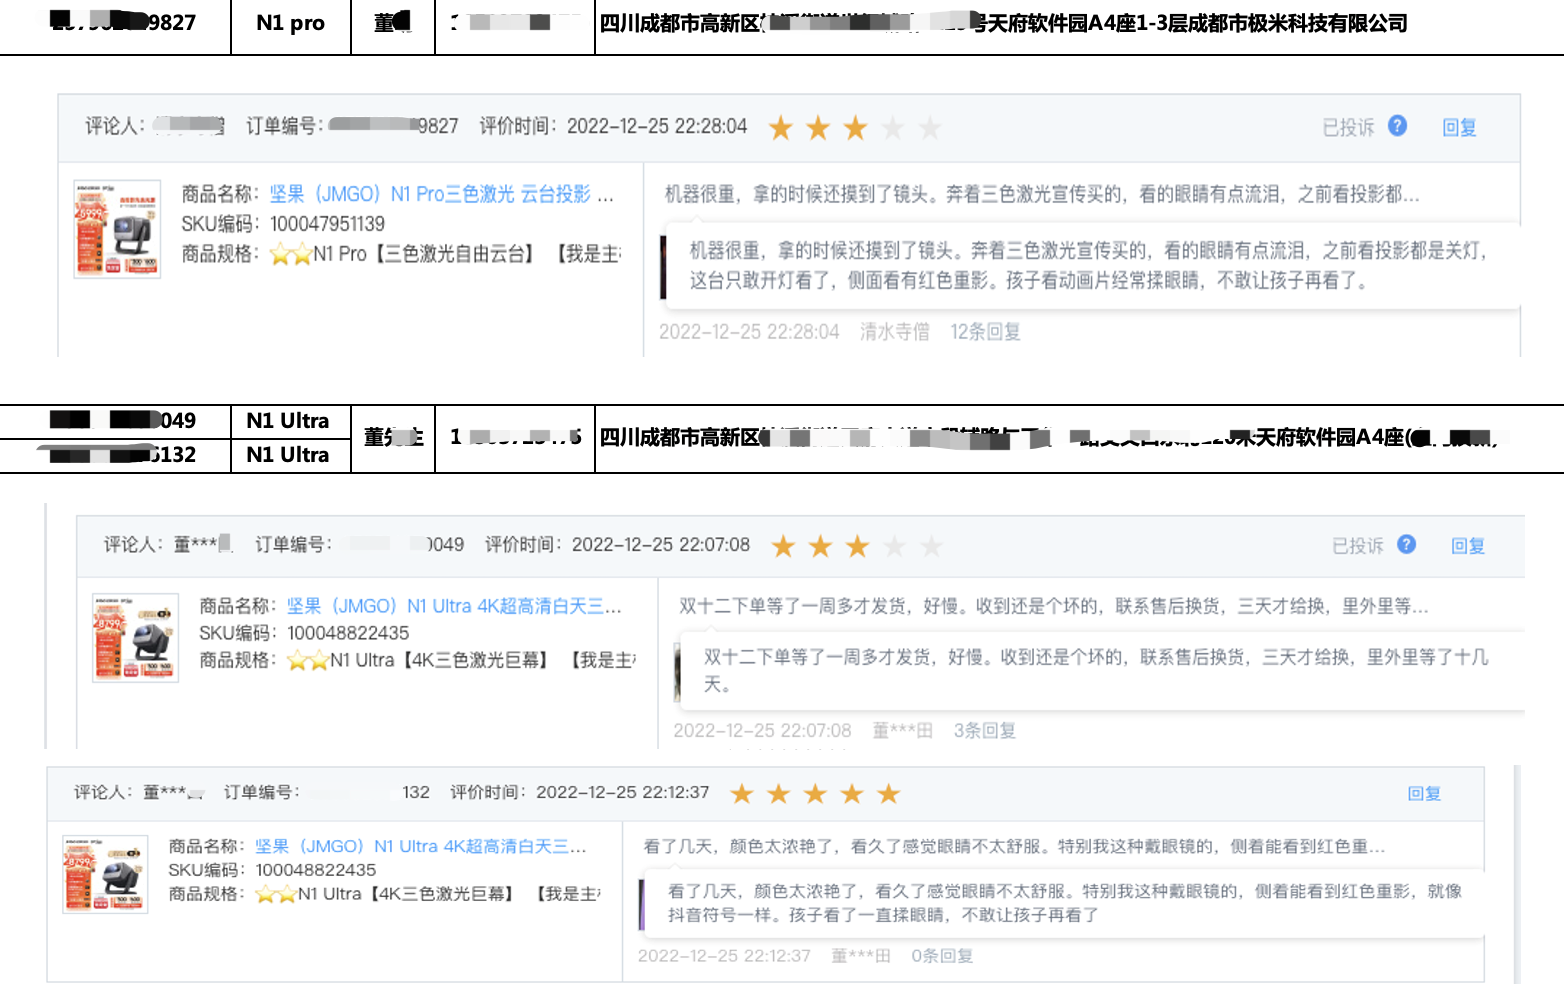Click 评价时间 2022-12-25 22:28:04
Screen dimensions: 1564x1000
(x=613, y=126)
